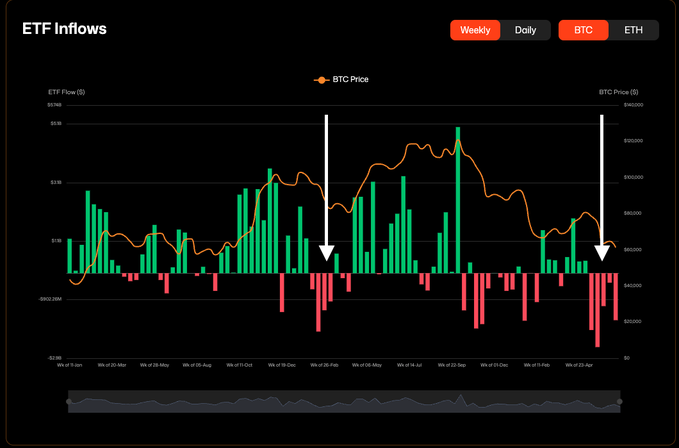The image size is (679, 448).
Task: Click the $40,000 price axis label
Action: (632, 286)
